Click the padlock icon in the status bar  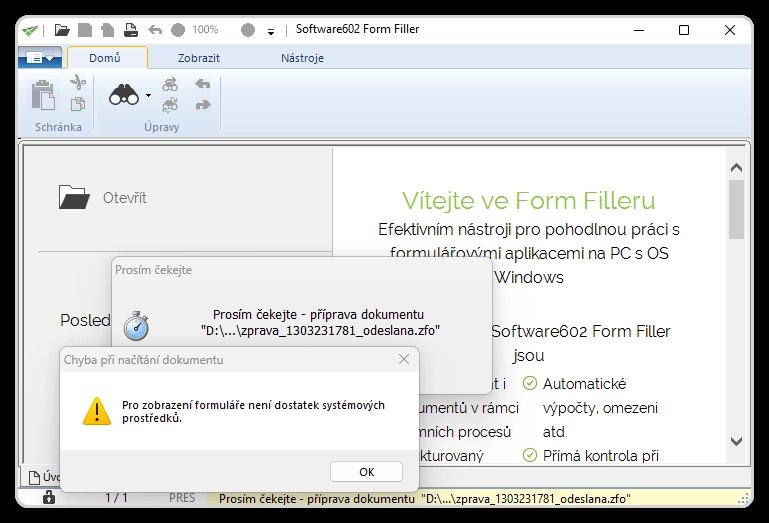[x=49, y=497]
